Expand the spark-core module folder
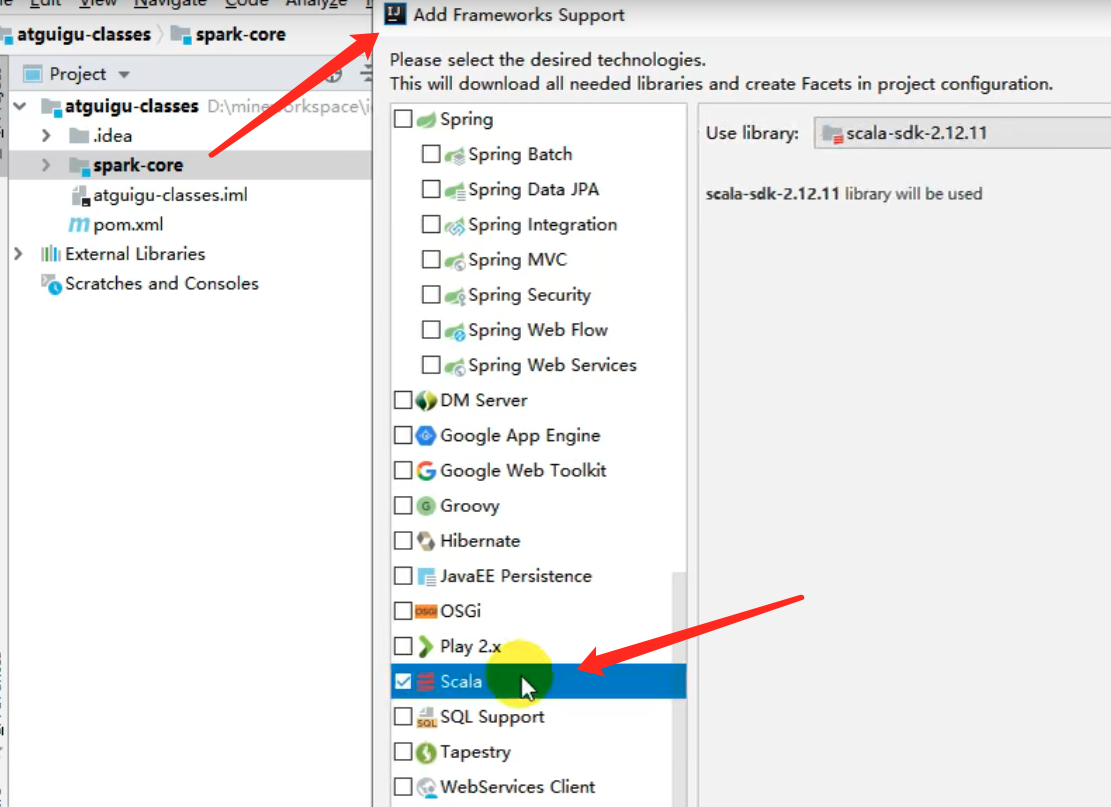 (x=46, y=165)
